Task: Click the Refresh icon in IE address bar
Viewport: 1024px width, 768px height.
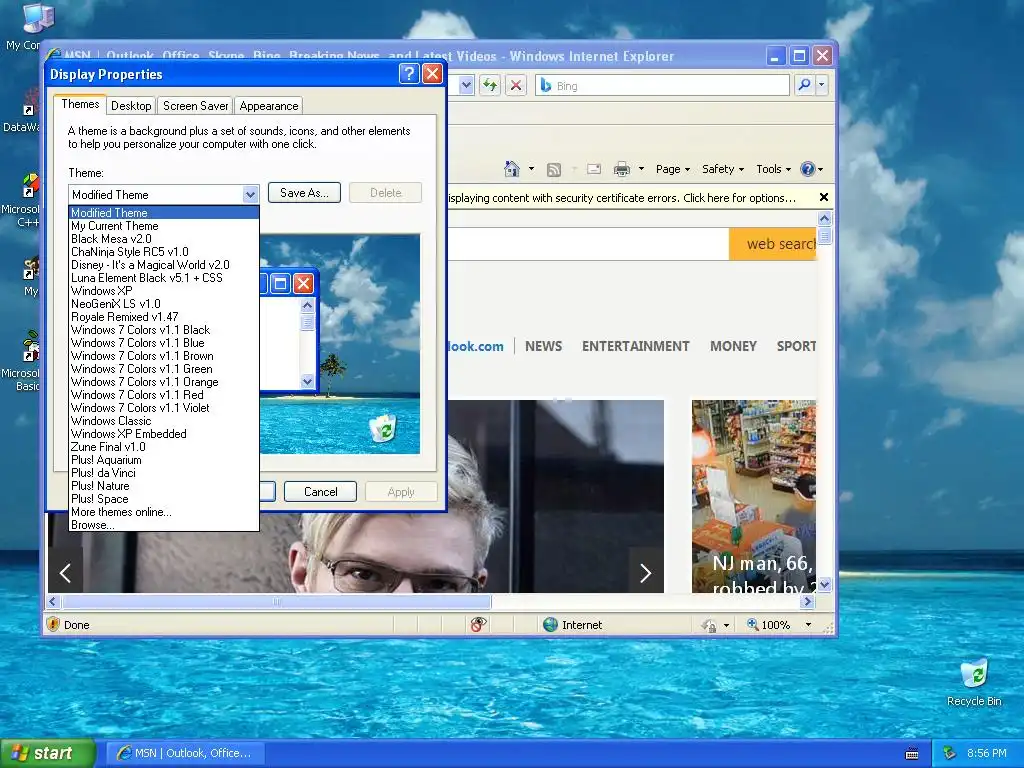Action: coord(490,86)
